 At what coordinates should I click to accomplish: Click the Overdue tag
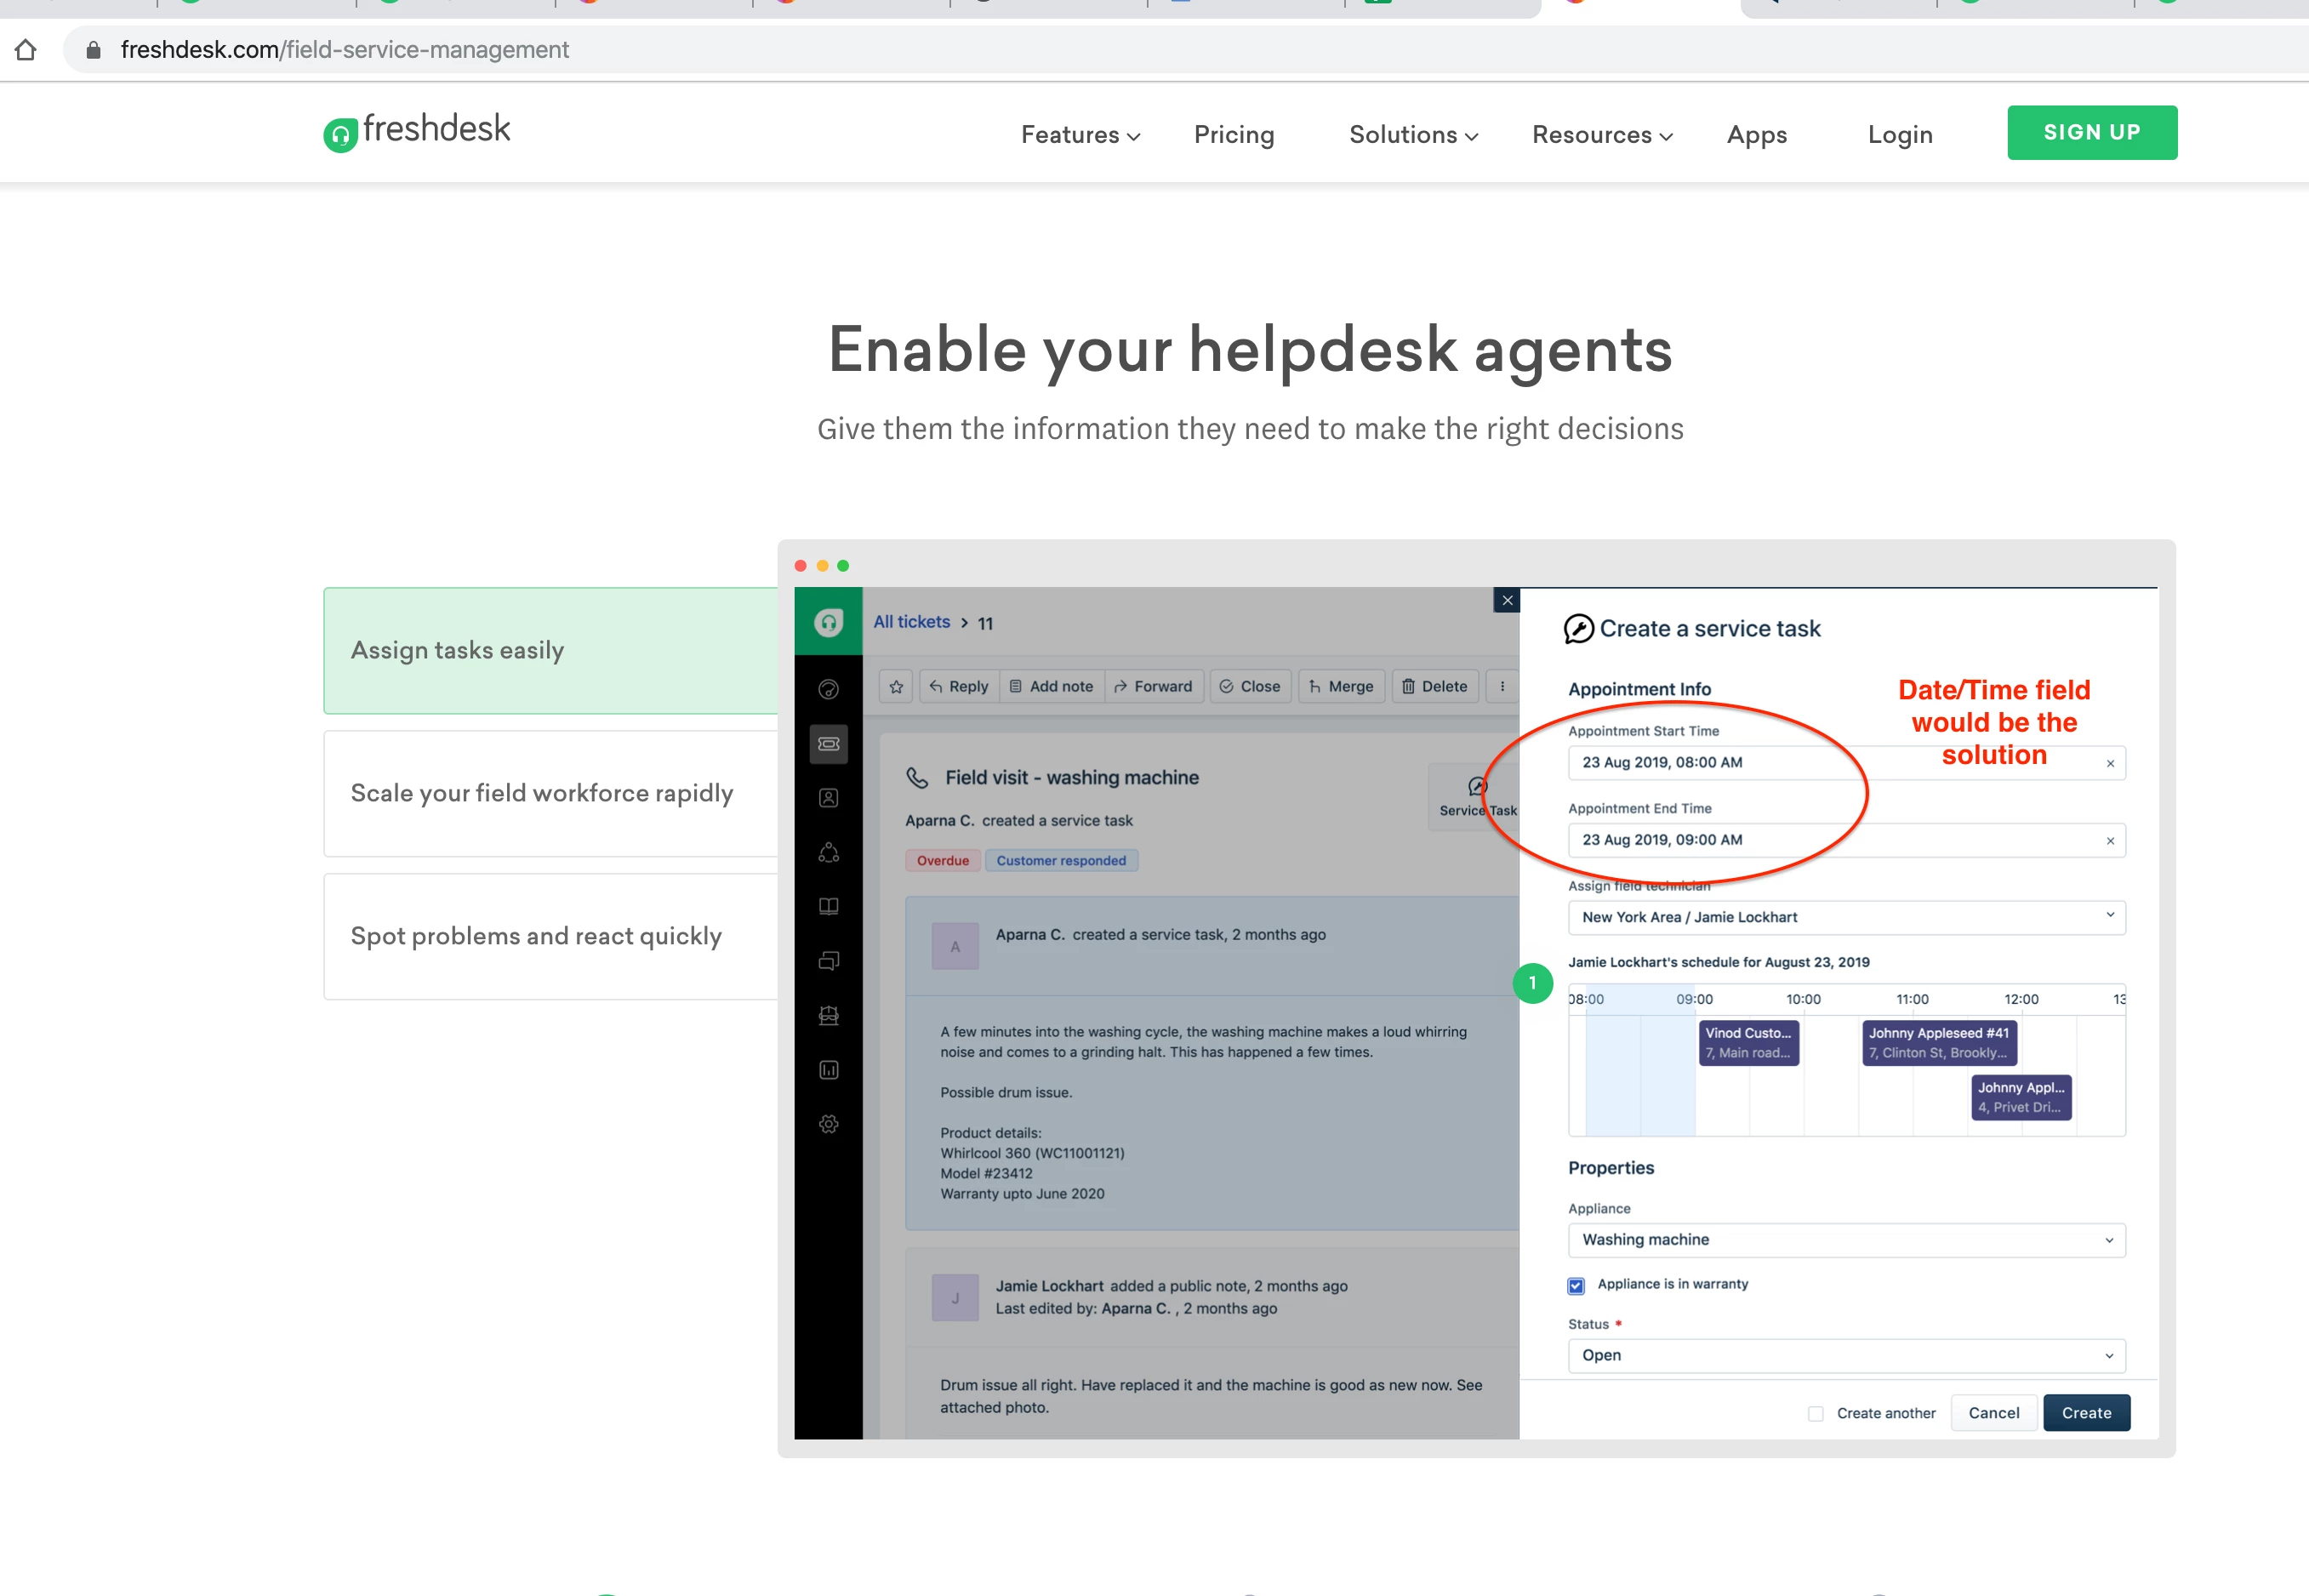(x=942, y=860)
